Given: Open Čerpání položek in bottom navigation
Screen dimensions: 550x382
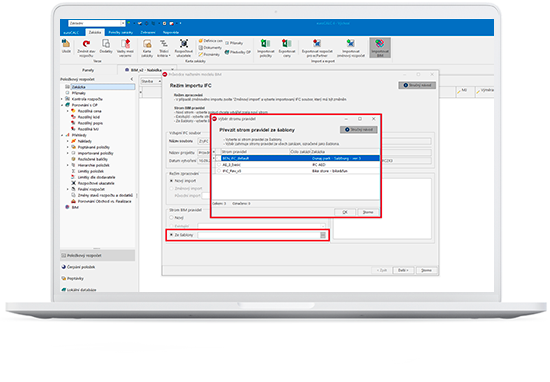Looking at the screenshot, I should click(x=78, y=267).
